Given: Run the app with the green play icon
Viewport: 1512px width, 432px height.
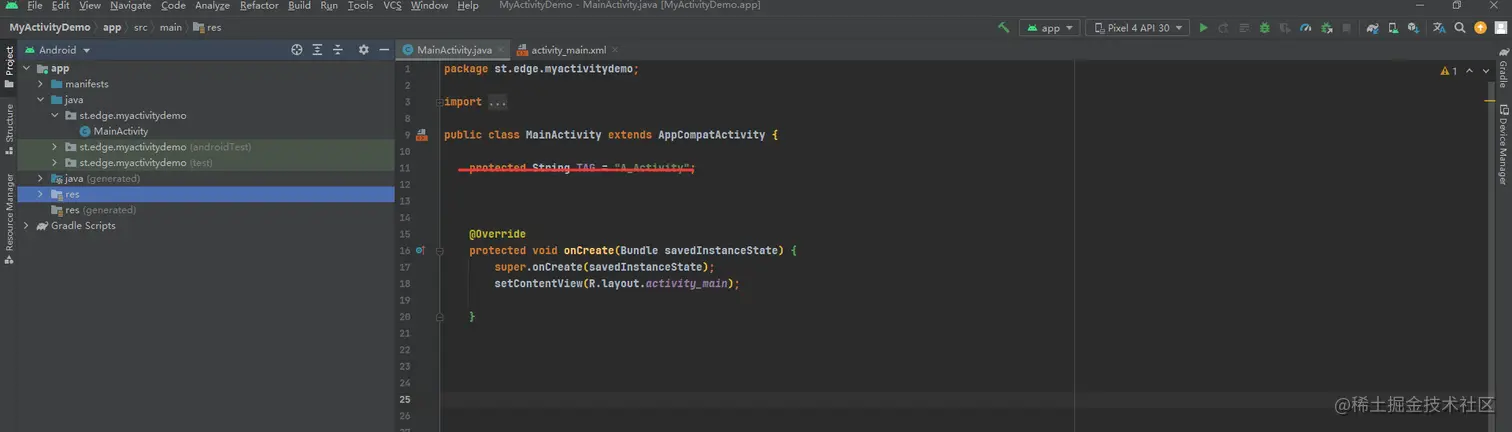Looking at the screenshot, I should pyautogui.click(x=1203, y=28).
